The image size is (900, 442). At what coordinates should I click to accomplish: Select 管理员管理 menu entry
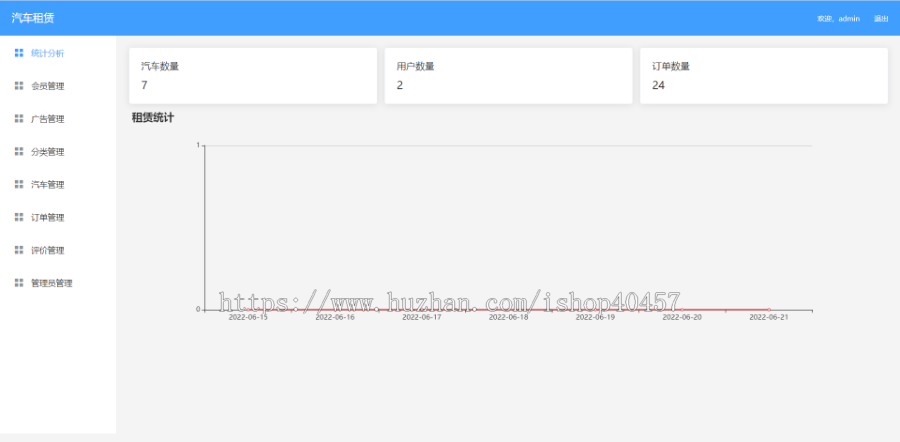tap(57, 282)
